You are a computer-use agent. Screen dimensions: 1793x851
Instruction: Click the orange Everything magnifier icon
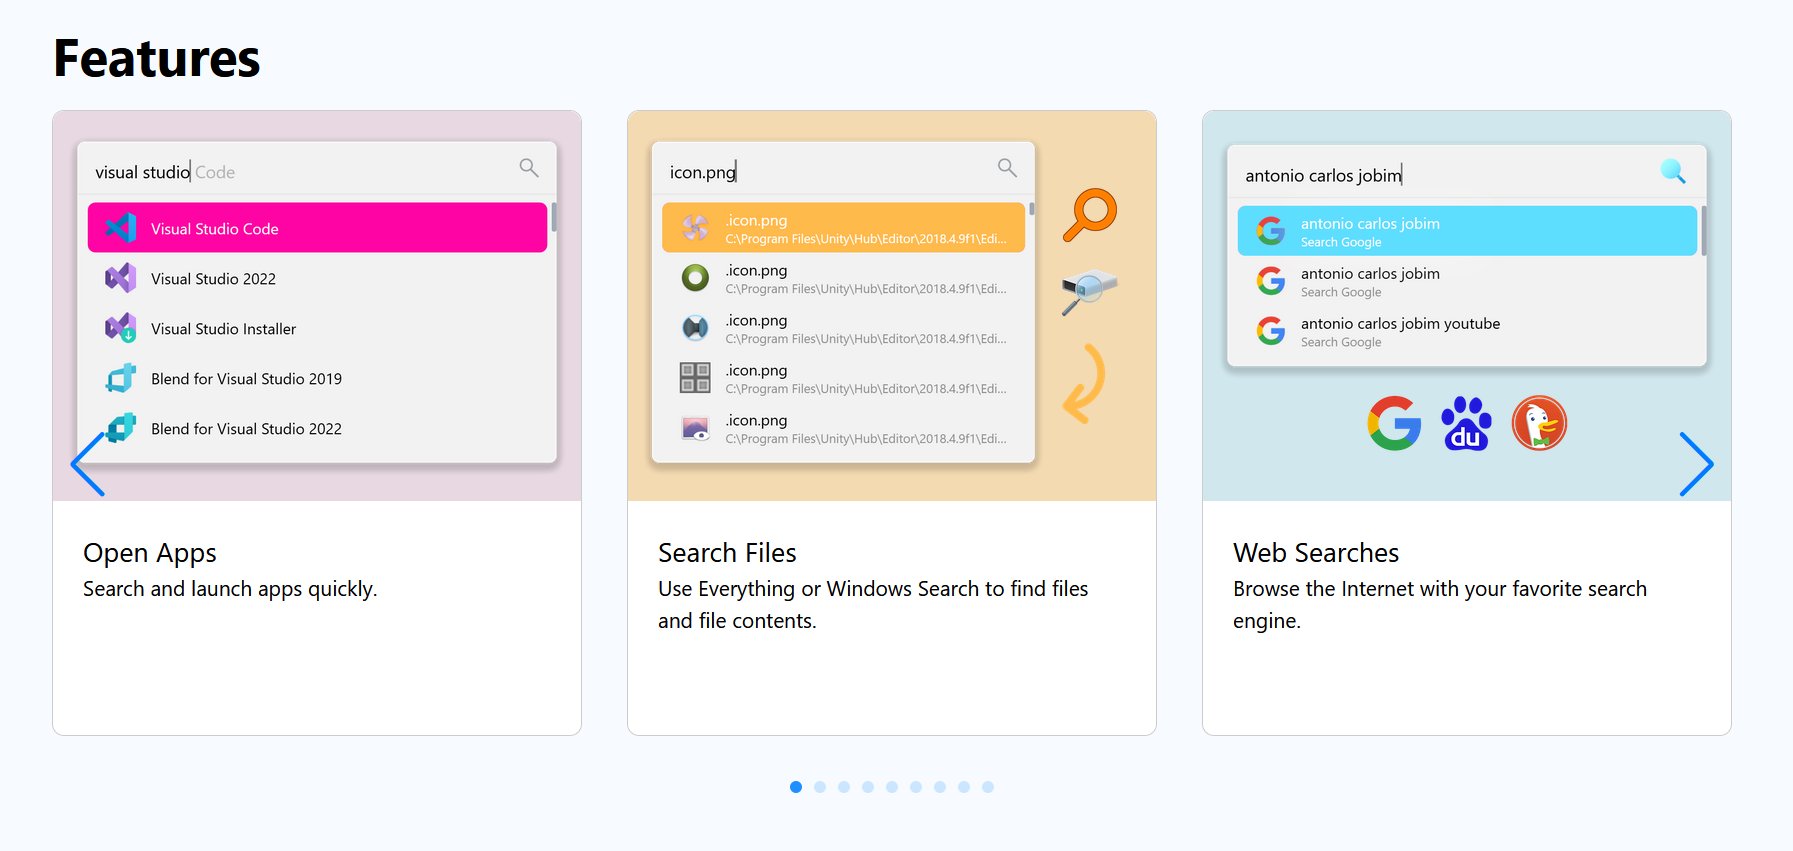point(1090,214)
